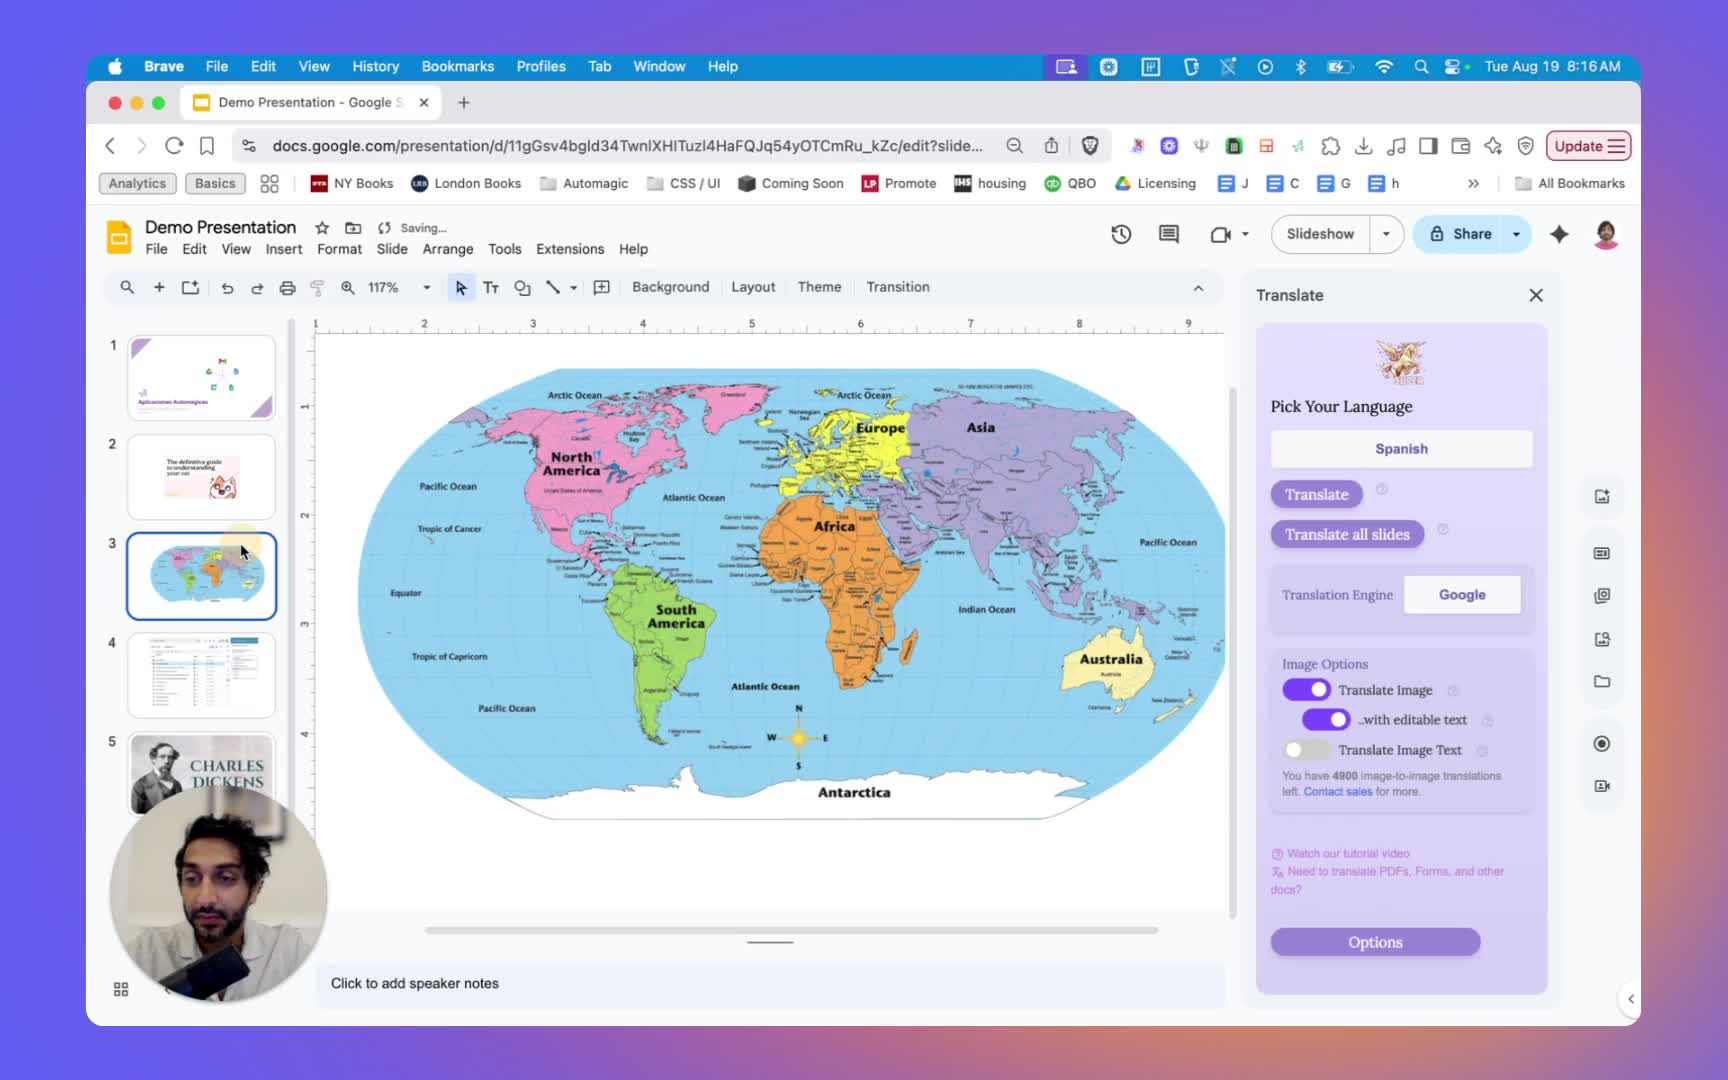
Task: Open the Extensions menu
Action: click(569, 249)
